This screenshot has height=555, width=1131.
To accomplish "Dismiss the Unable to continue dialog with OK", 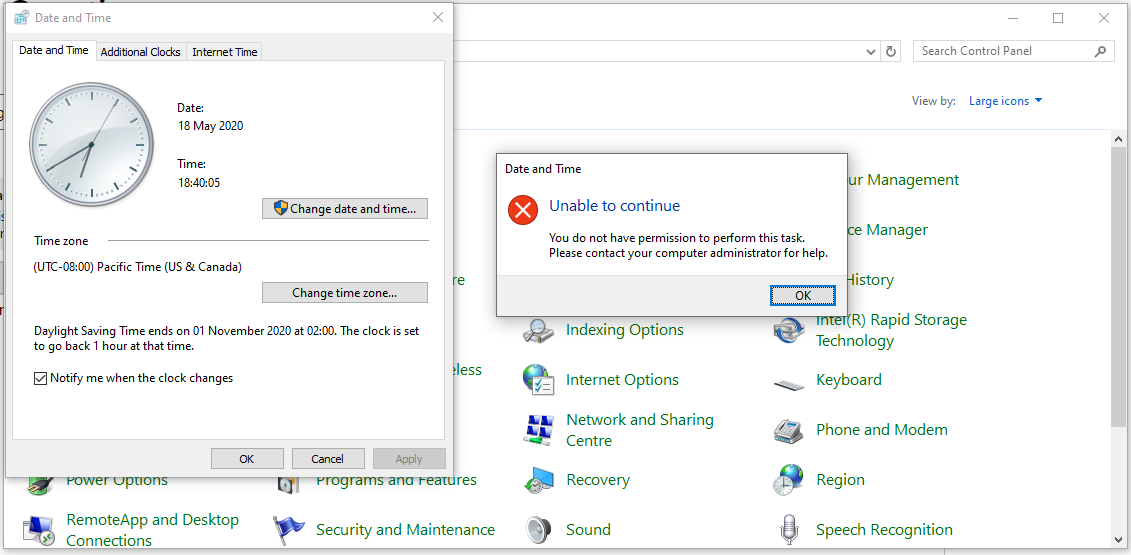I will (x=803, y=296).
